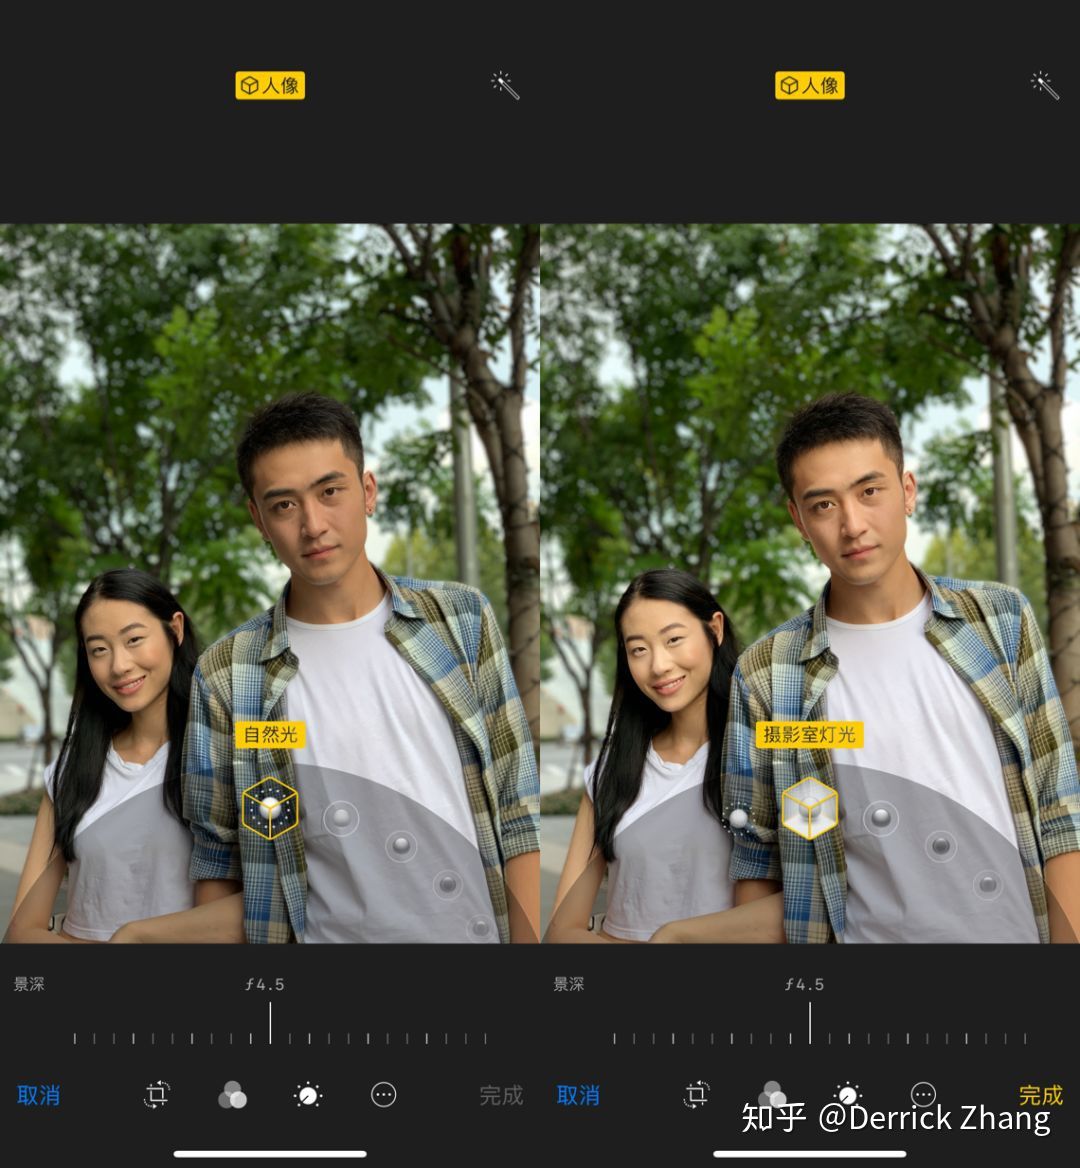1080x1168 pixels.
Task: Tap the auto-enhance magic wand on right screen
Action: point(1044,86)
